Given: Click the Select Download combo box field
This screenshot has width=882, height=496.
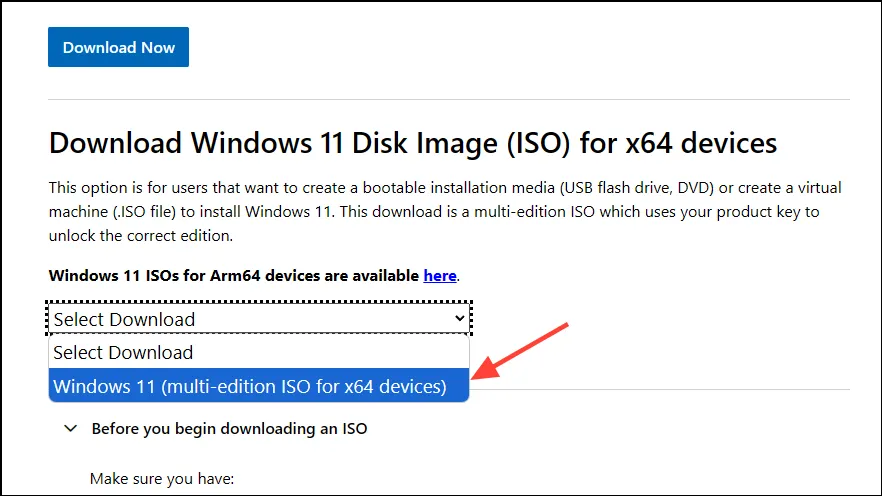Looking at the screenshot, I should (259, 319).
